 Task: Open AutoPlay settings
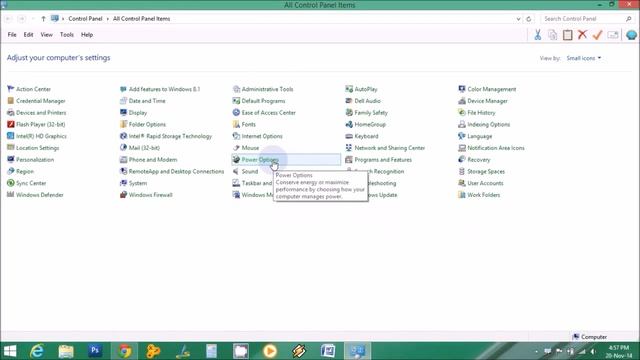[361, 89]
